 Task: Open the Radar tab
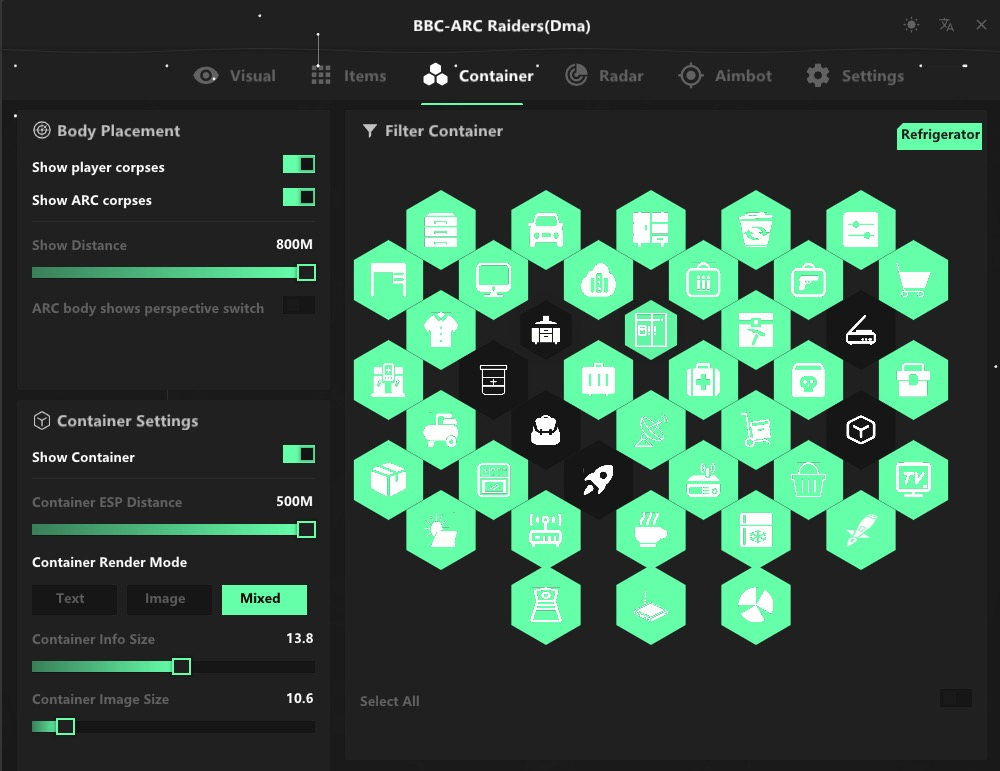(604, 76)
